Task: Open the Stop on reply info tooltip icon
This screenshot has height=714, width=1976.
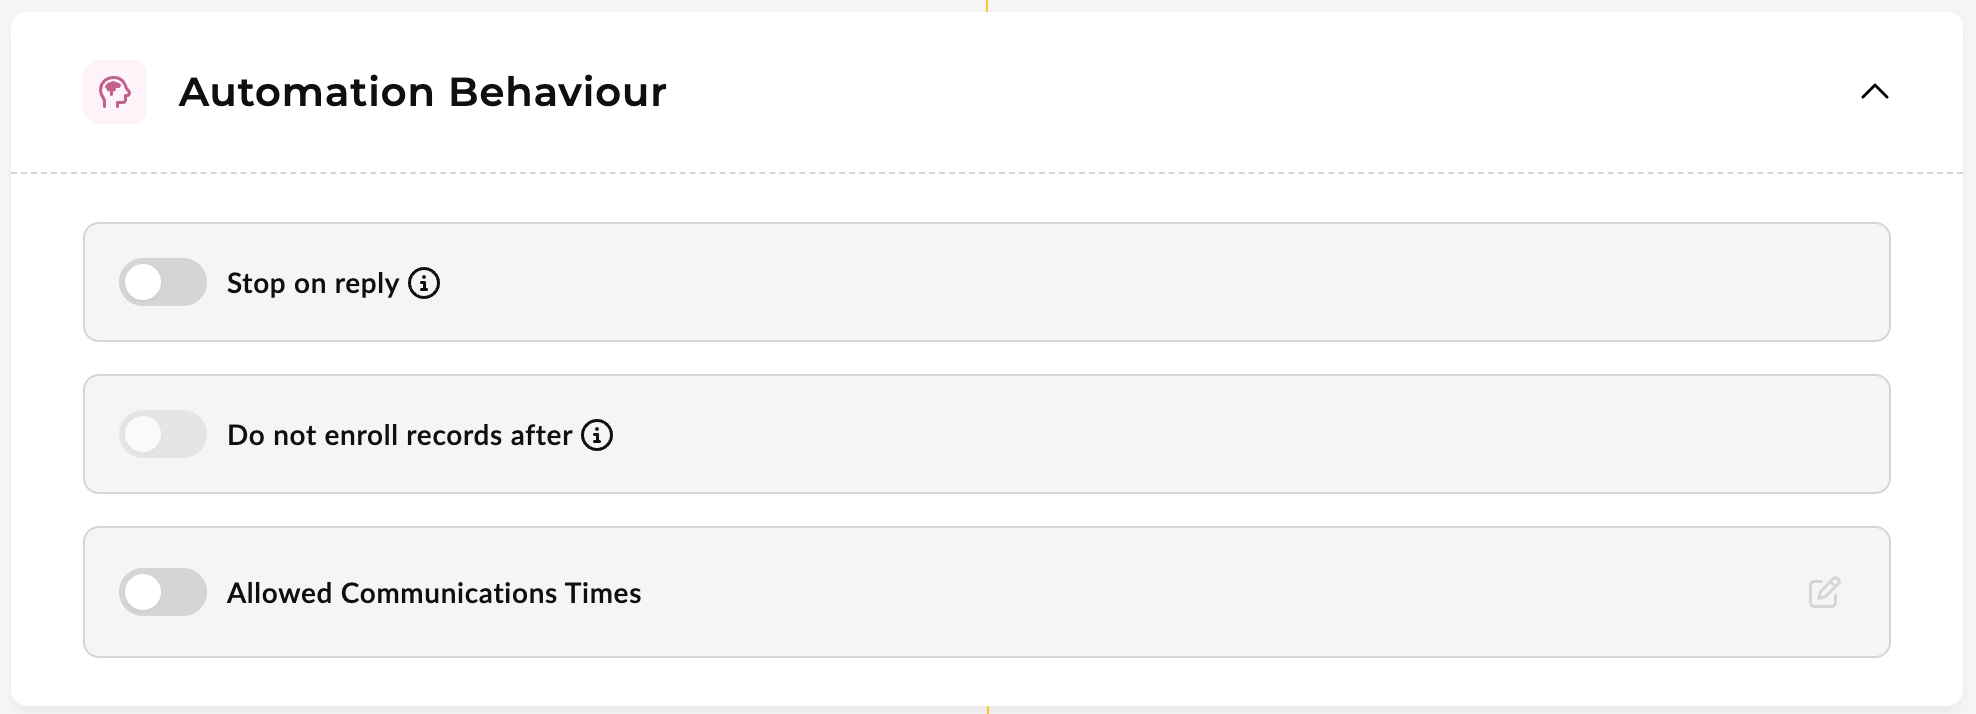Action: point(424,283)
